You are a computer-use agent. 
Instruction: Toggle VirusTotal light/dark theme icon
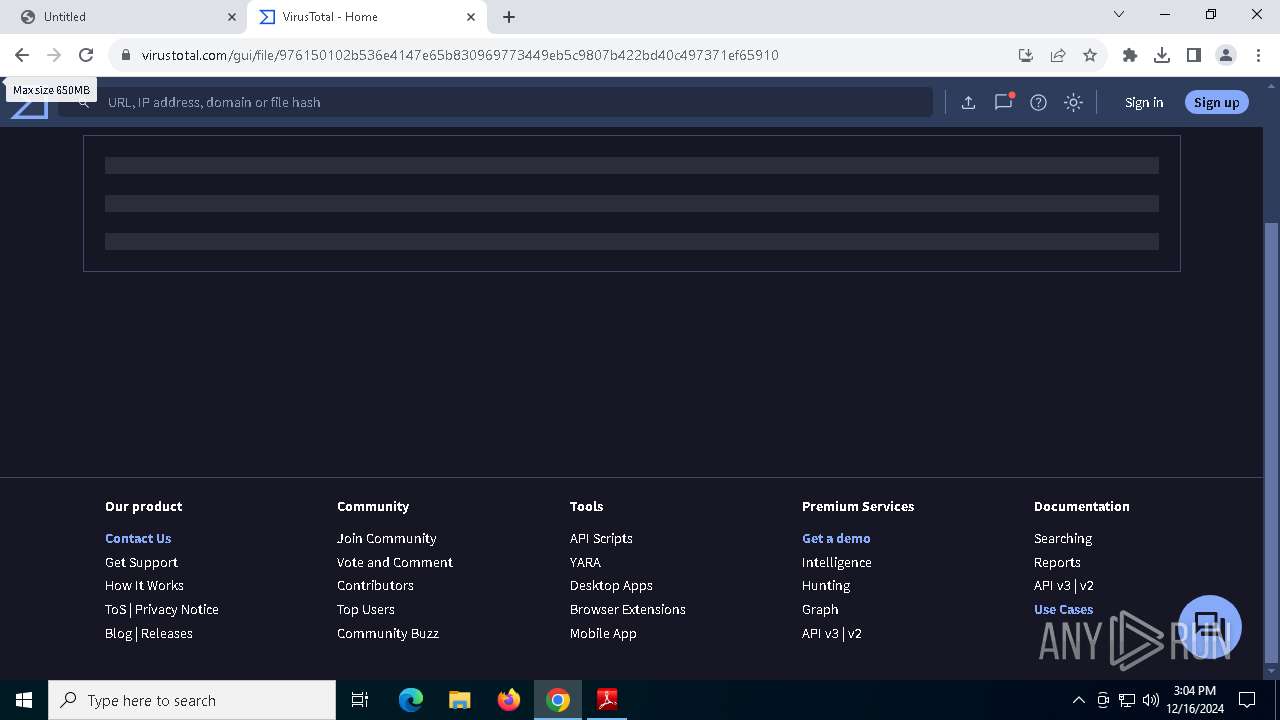(x=1073, y=102)
